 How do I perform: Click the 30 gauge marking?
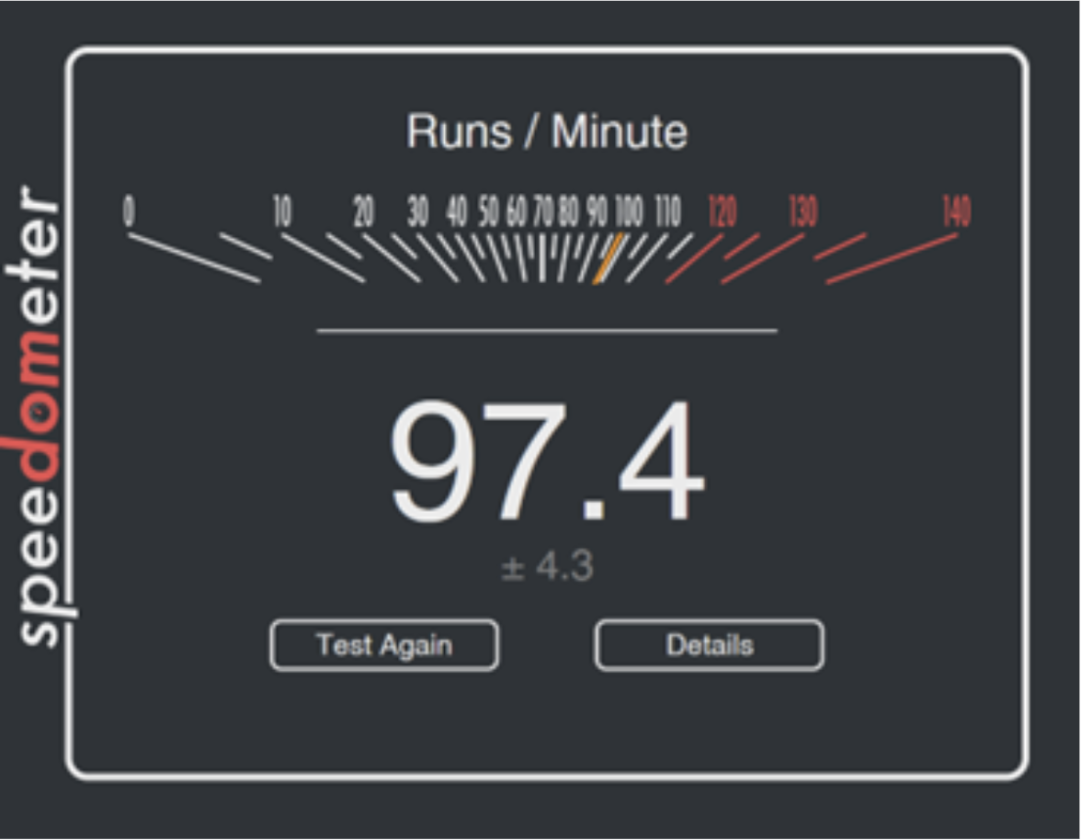point(418,212)
